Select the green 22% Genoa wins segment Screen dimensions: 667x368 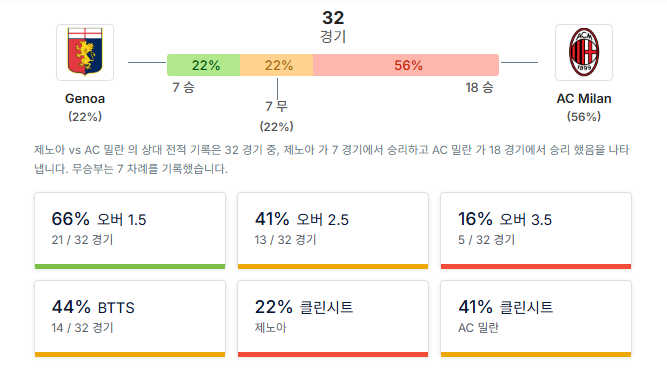(x=203, y=65)
